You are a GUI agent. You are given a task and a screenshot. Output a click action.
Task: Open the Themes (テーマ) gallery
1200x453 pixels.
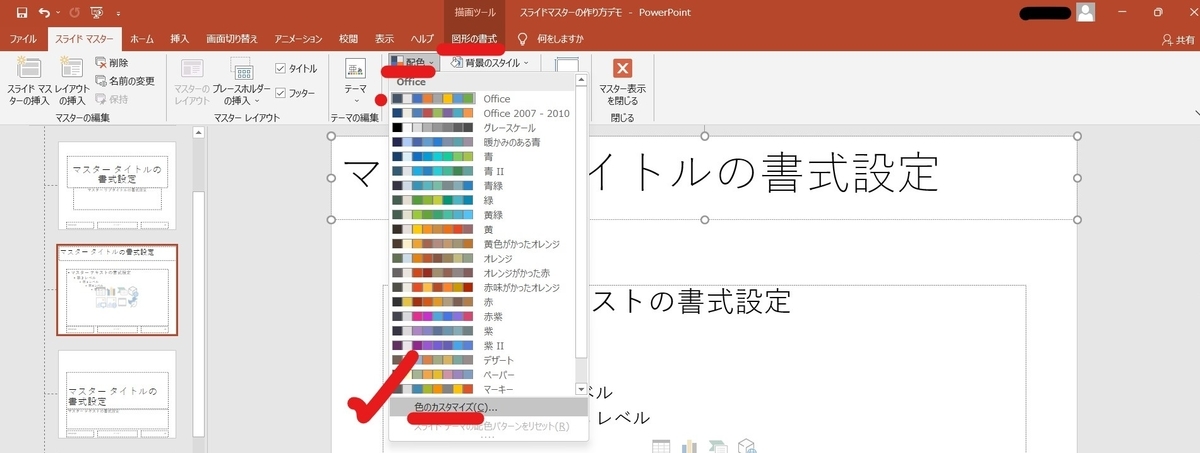pos(356,83)
